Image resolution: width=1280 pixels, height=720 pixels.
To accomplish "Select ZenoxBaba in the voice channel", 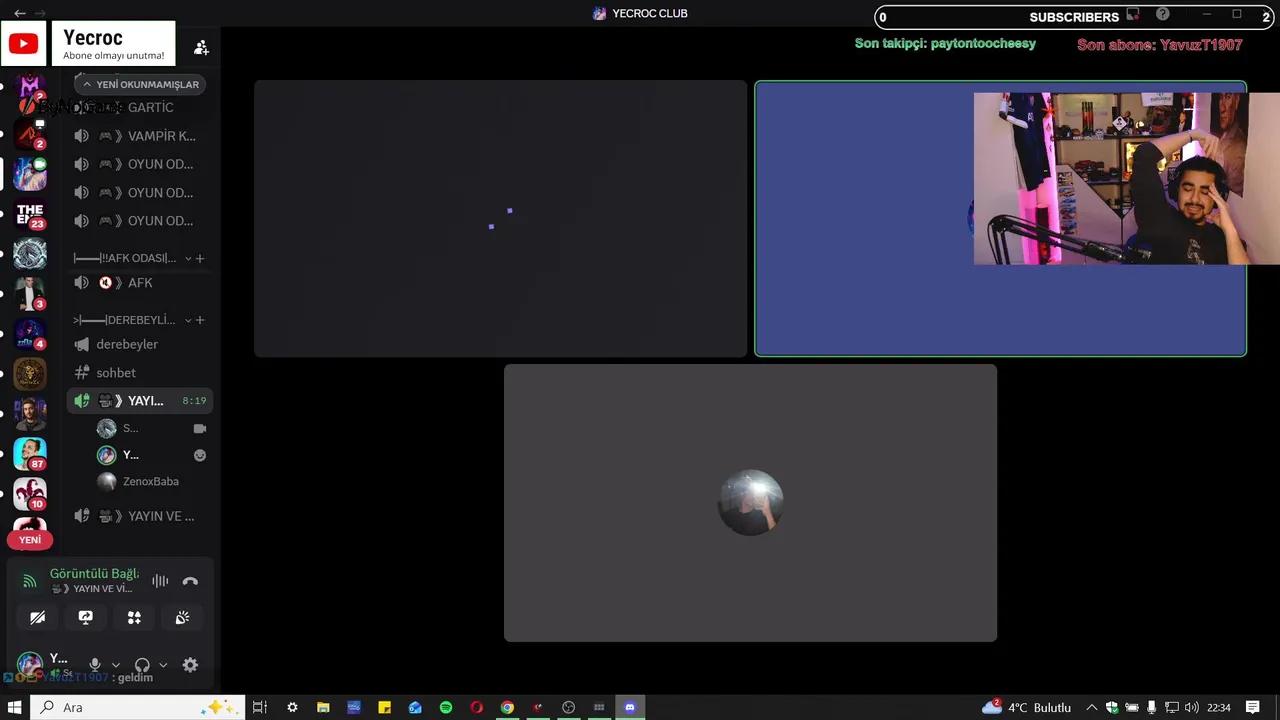I will click(x=150, y=482).
